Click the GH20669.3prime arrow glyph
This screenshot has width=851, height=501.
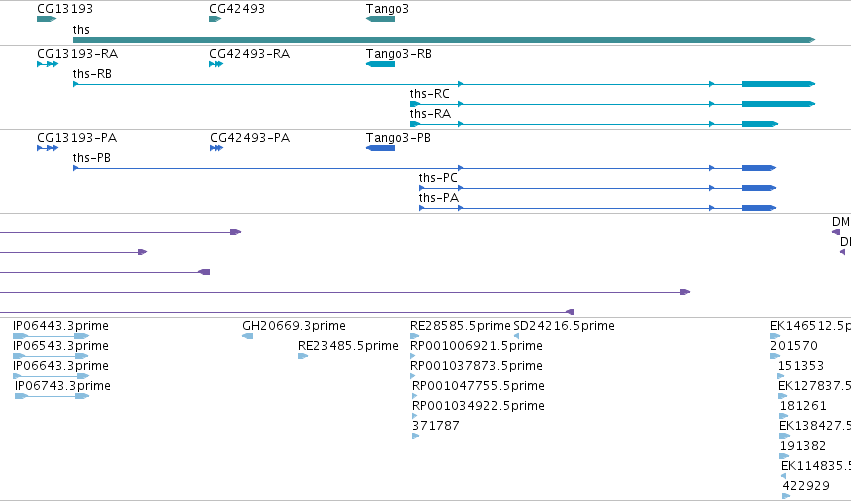coord(247,336)
